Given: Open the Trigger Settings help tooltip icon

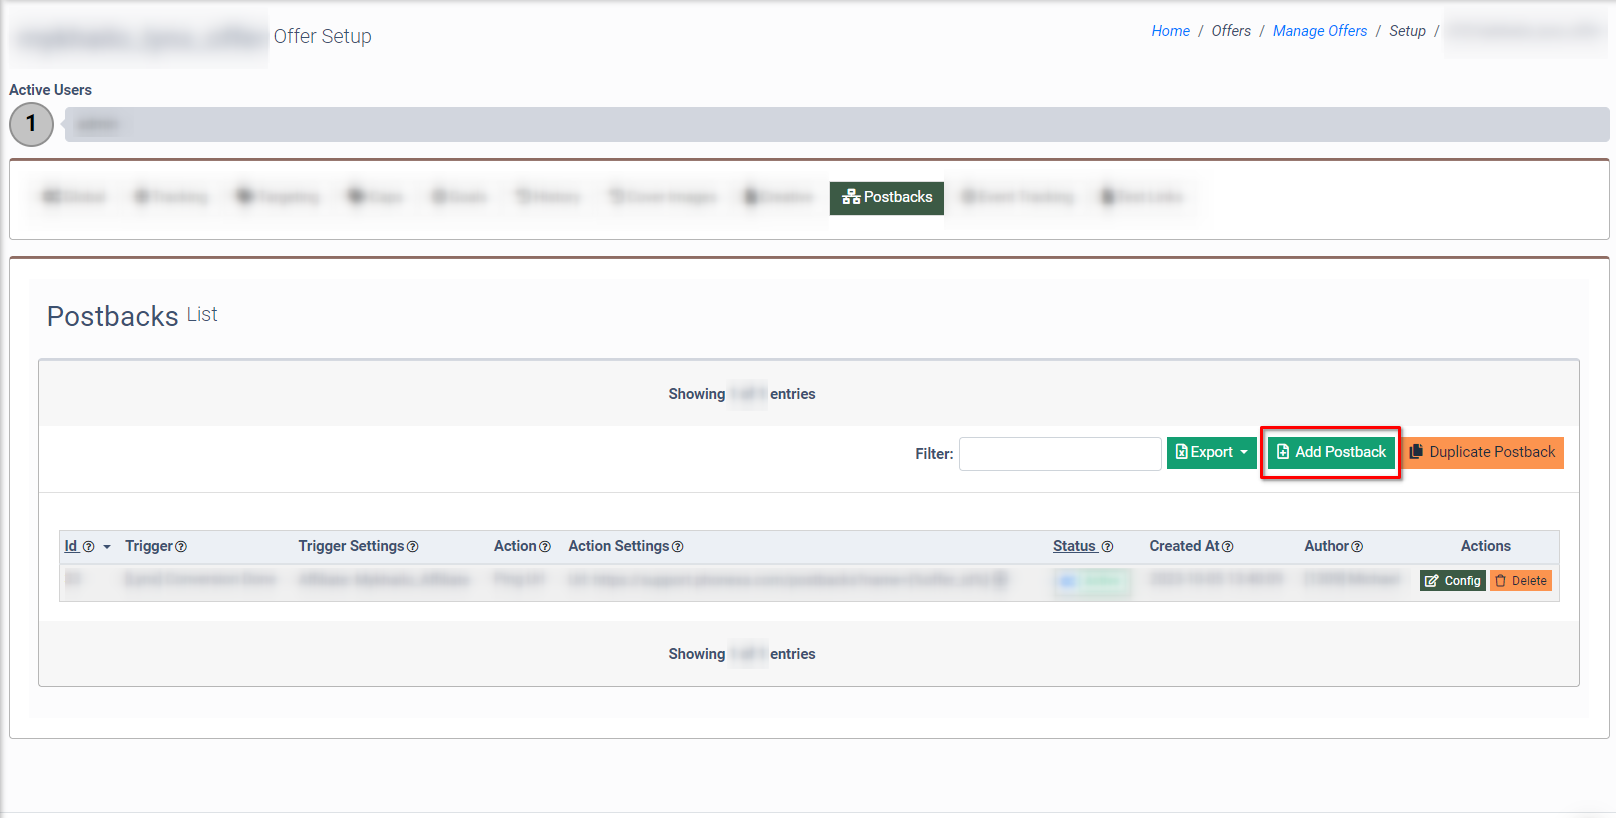Looking at the screenshot, I should coord(413,547).
